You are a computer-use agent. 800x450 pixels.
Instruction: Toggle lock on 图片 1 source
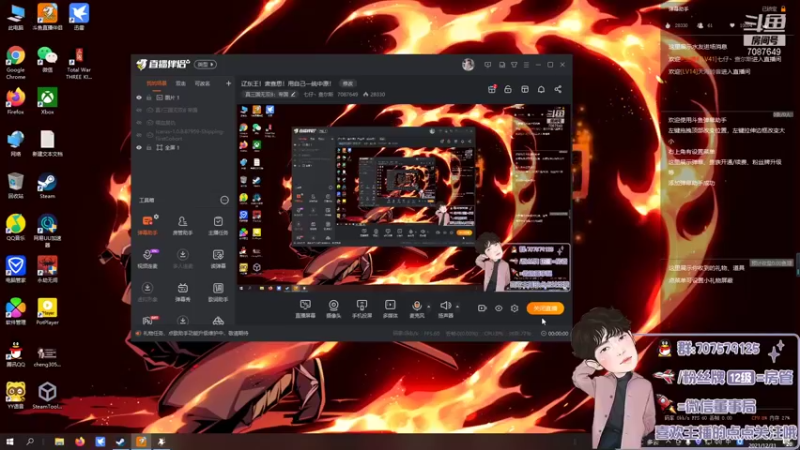pyautogui.click(x=149, y=97)
